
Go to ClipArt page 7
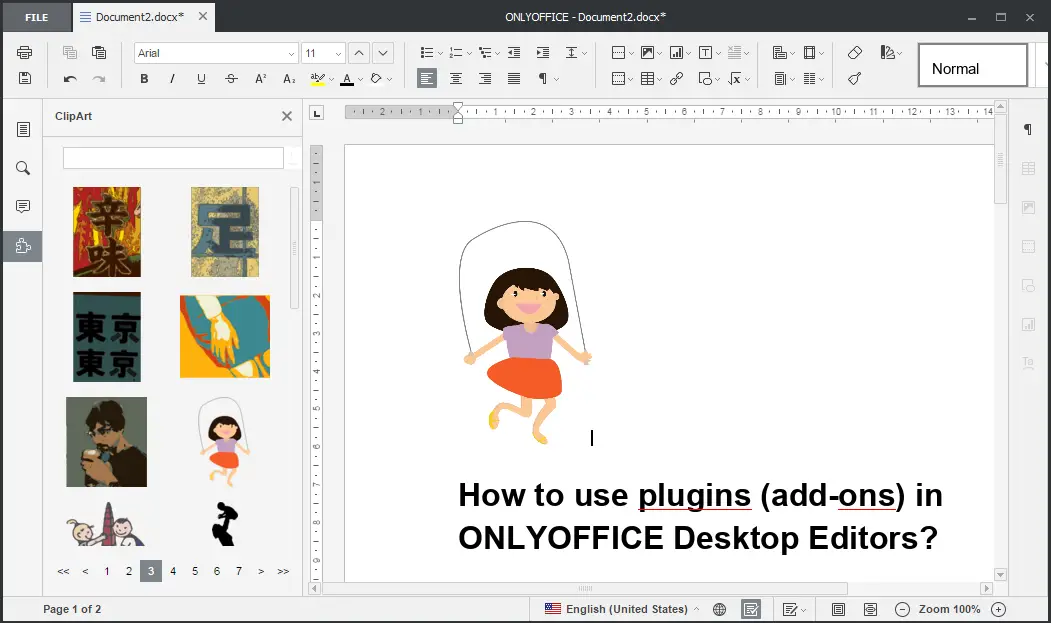click(x=239, y=571)
